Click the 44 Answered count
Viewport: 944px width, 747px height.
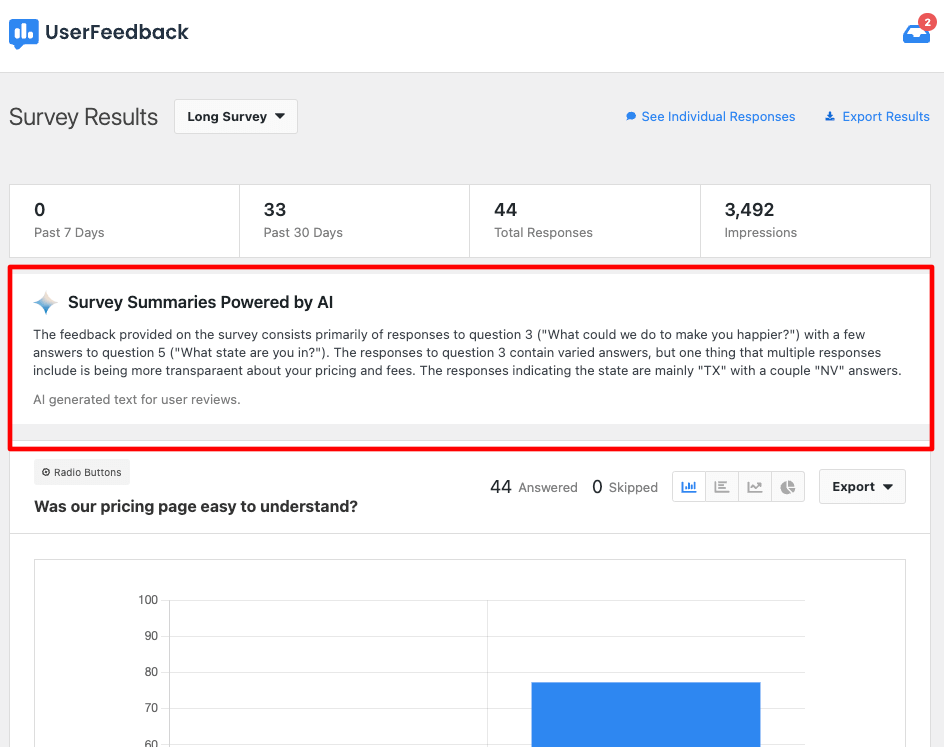533,487
